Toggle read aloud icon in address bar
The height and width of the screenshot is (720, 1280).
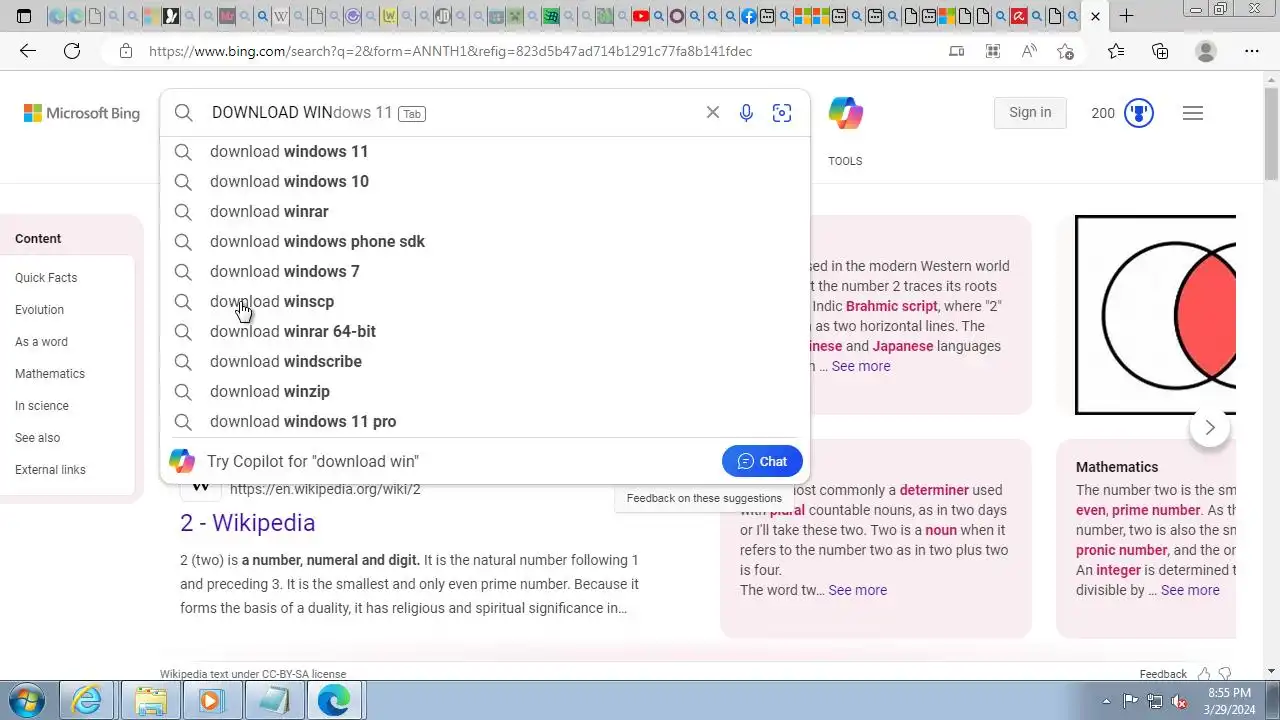[1029, 51]
